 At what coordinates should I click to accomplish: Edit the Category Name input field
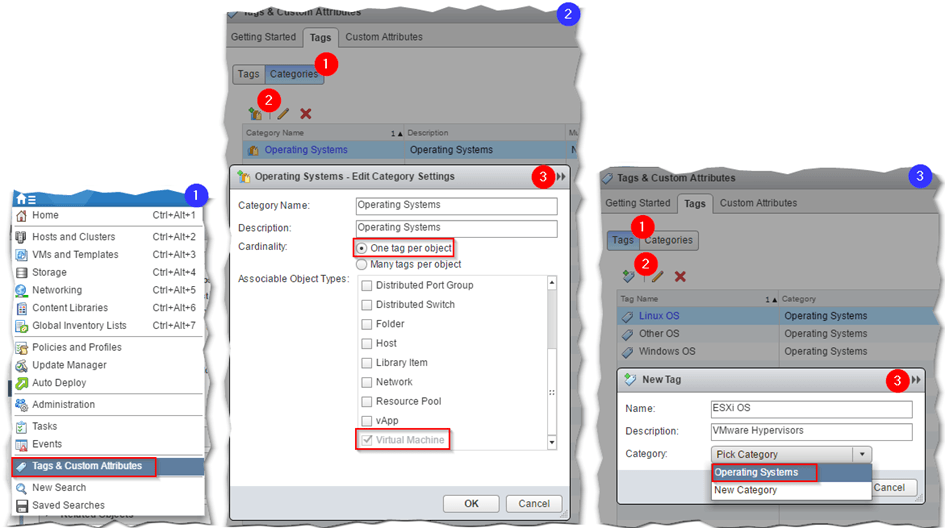(x=456, y=206)
